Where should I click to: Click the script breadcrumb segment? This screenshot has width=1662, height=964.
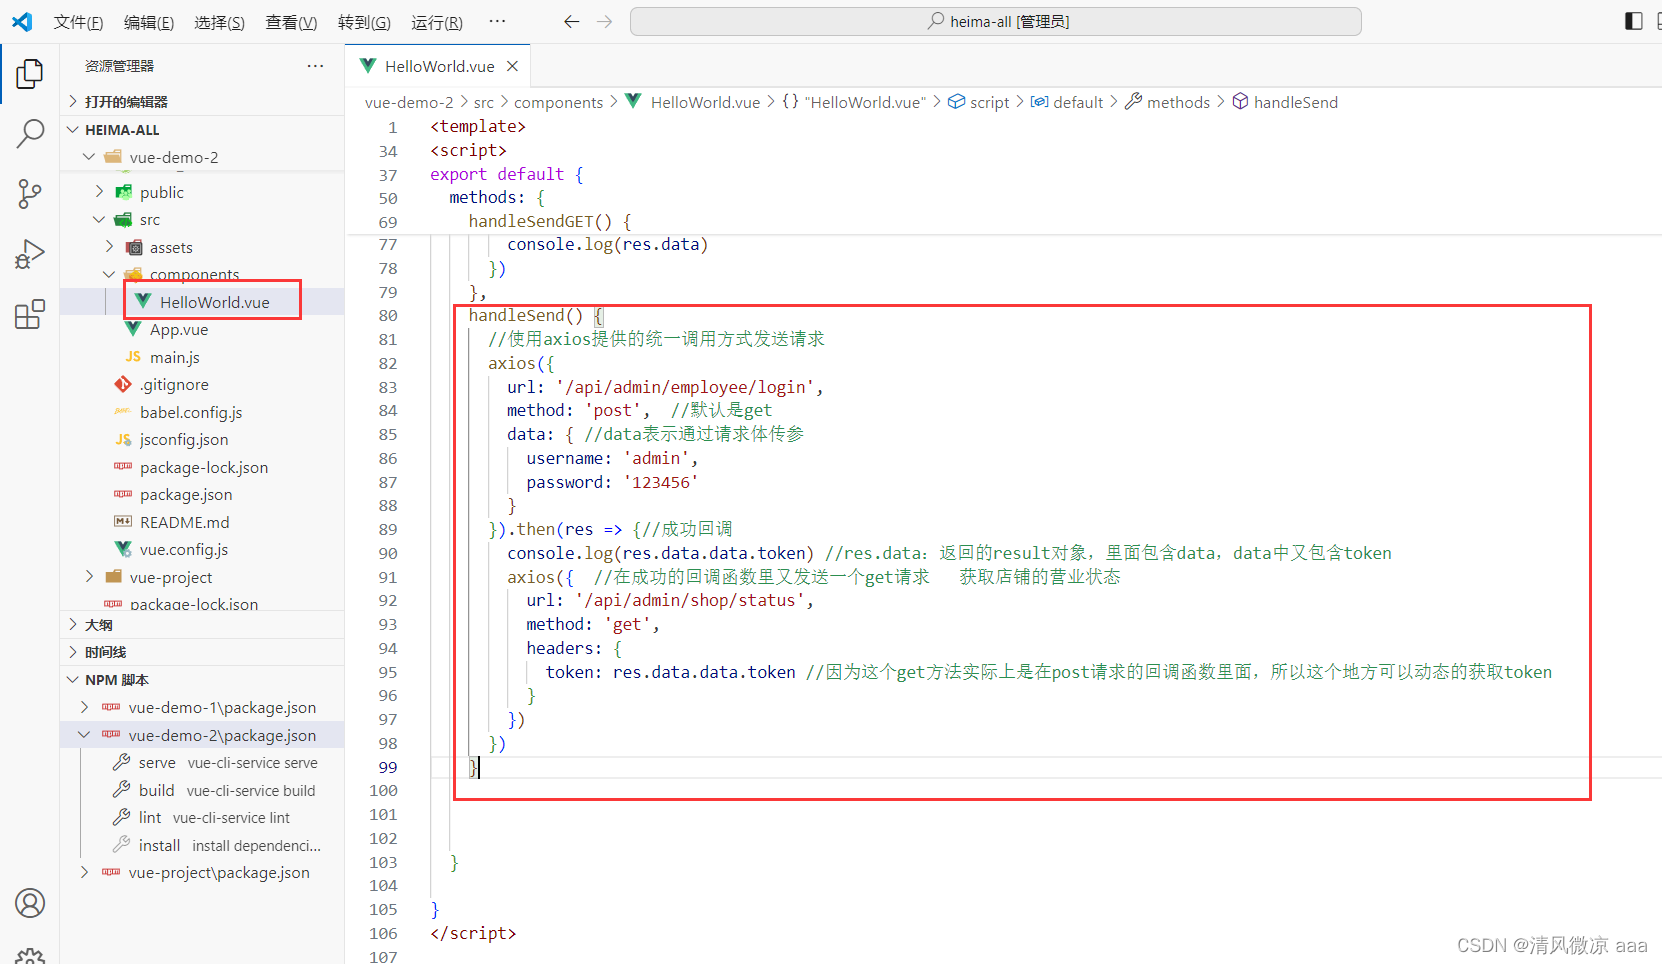979,102
